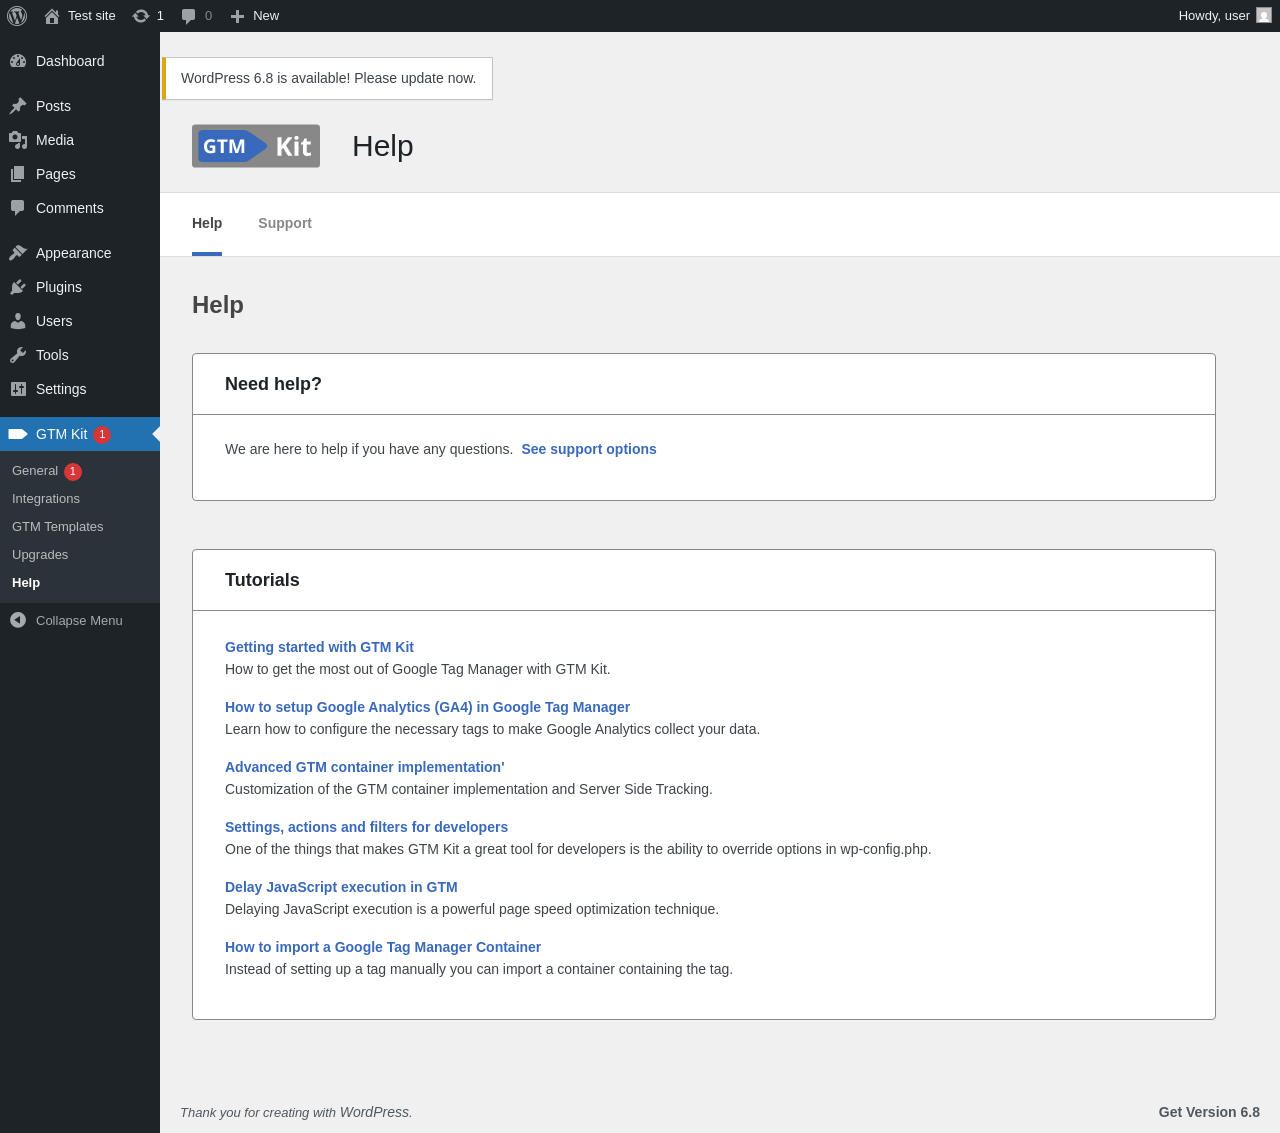Open the comments bubble icon in admin bar
This screenshot has width=1280, height=1133.
coord(188,16)
